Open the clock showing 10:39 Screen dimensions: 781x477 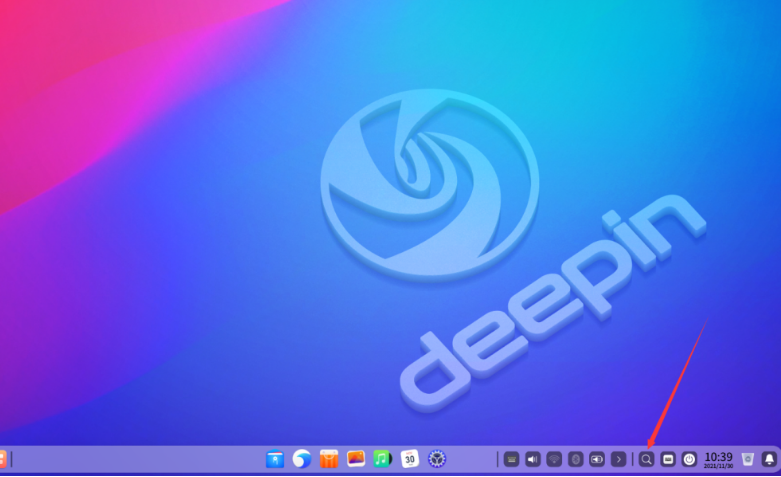718,460
